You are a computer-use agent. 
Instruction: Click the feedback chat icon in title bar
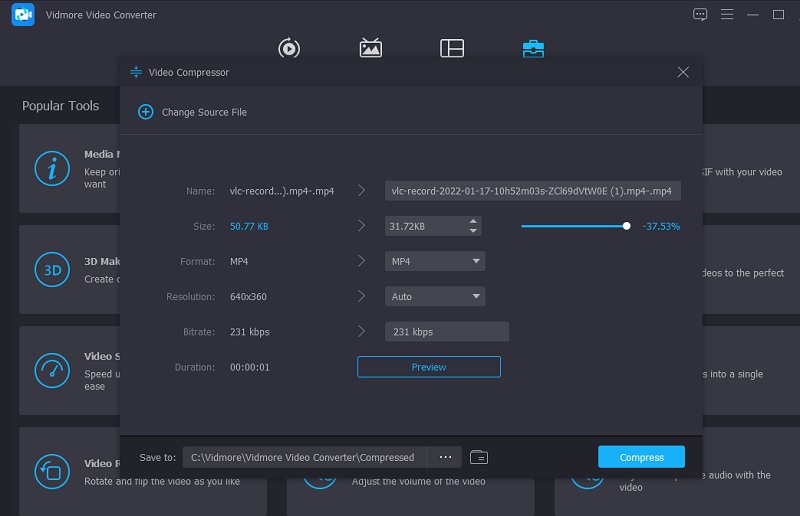(x=700, y=15)
